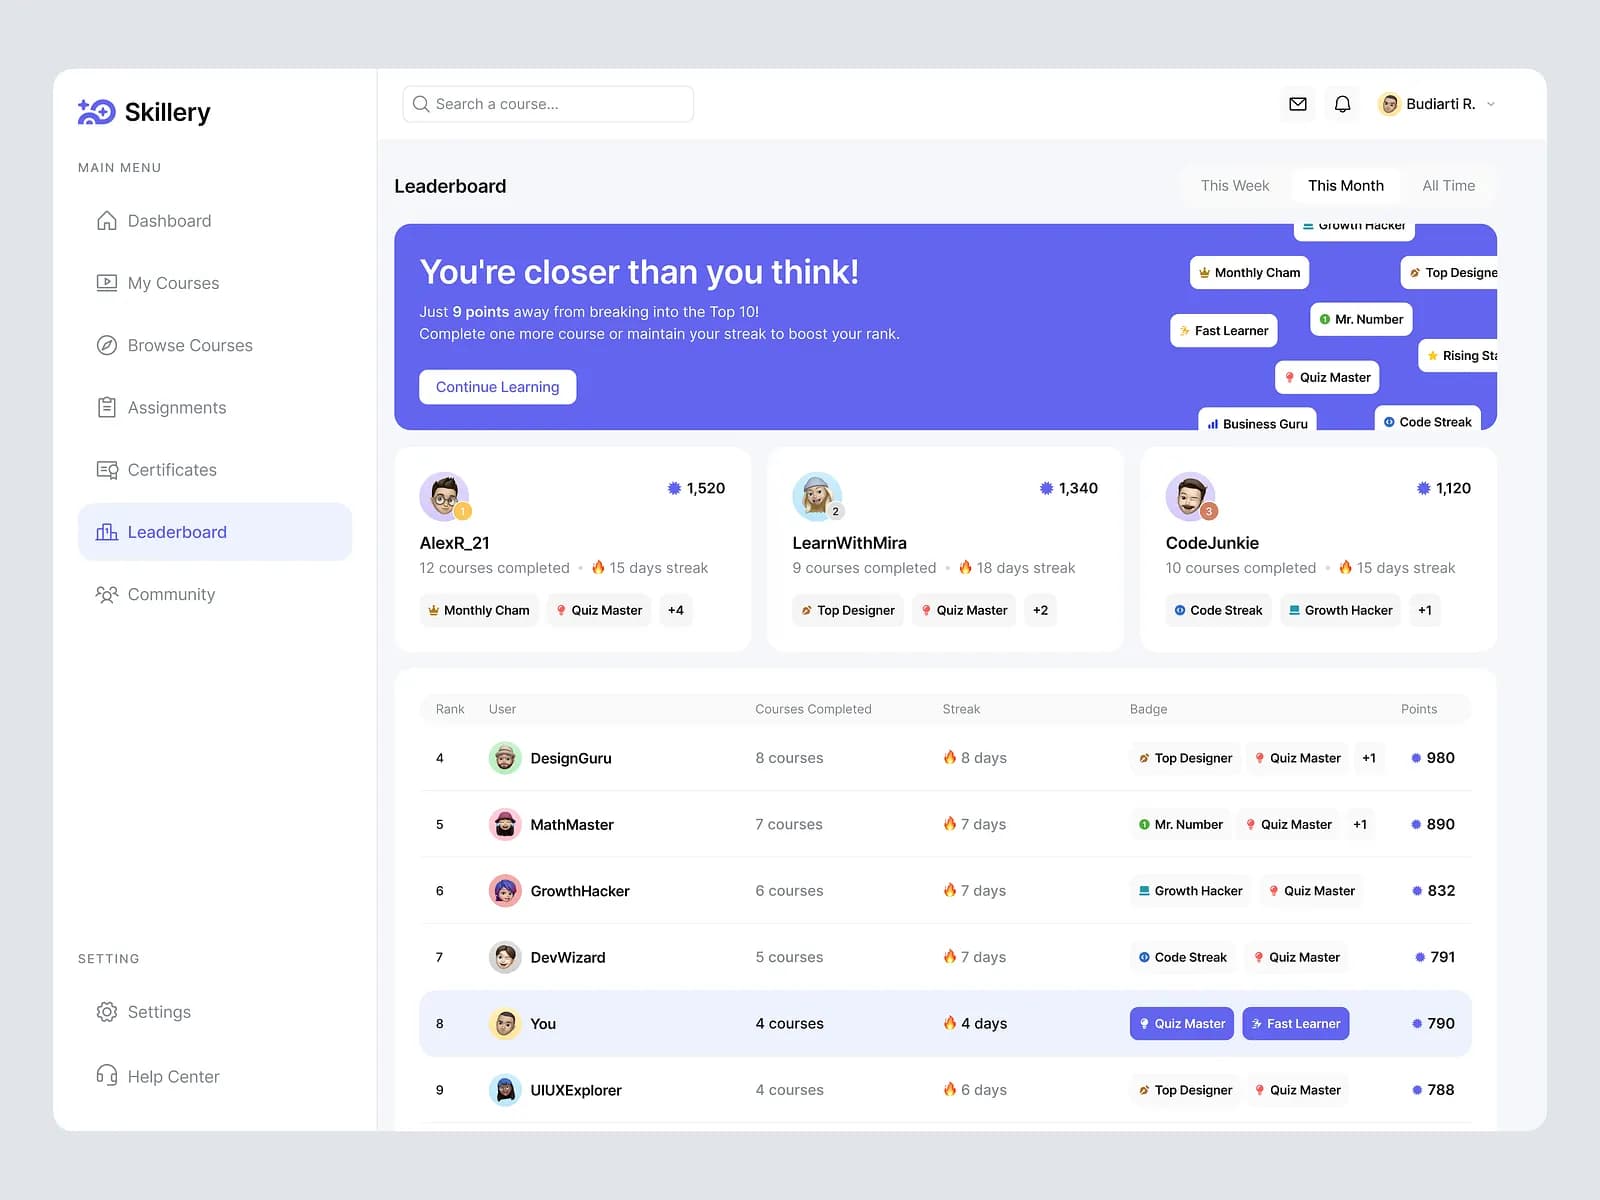Viewport: 1600px width, 1200px height.
Task: Open Browse Courses compass item
Action: (x=189, y=345)
